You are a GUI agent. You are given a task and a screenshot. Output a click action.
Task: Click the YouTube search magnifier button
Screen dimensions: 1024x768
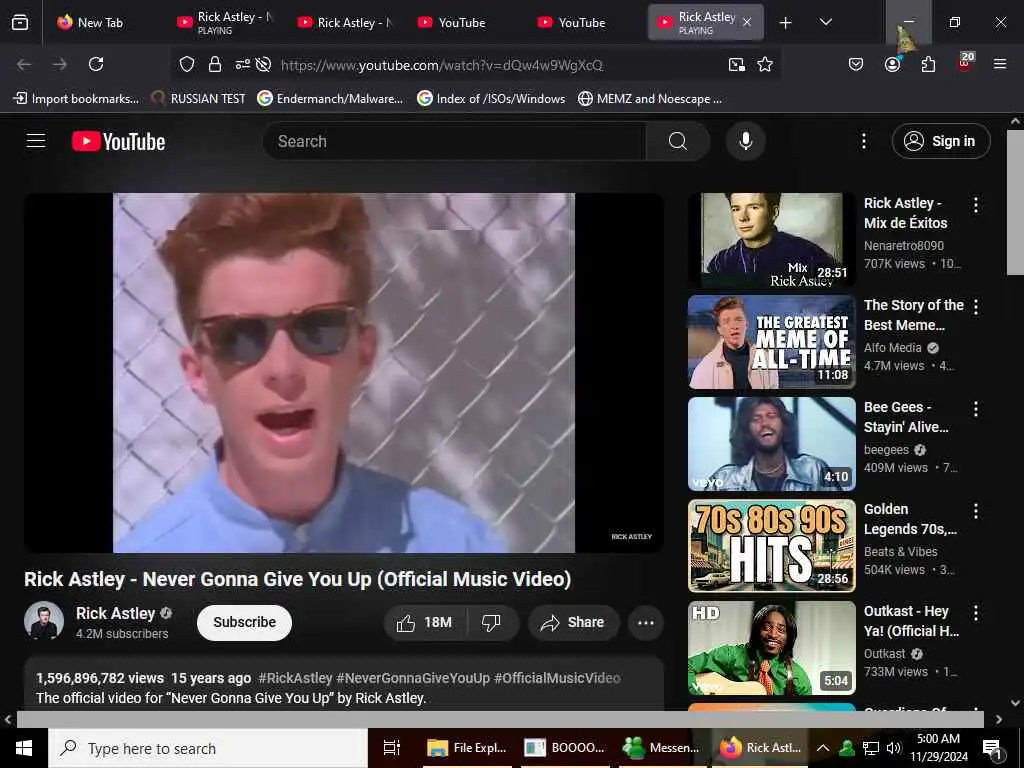click(678, 141)
